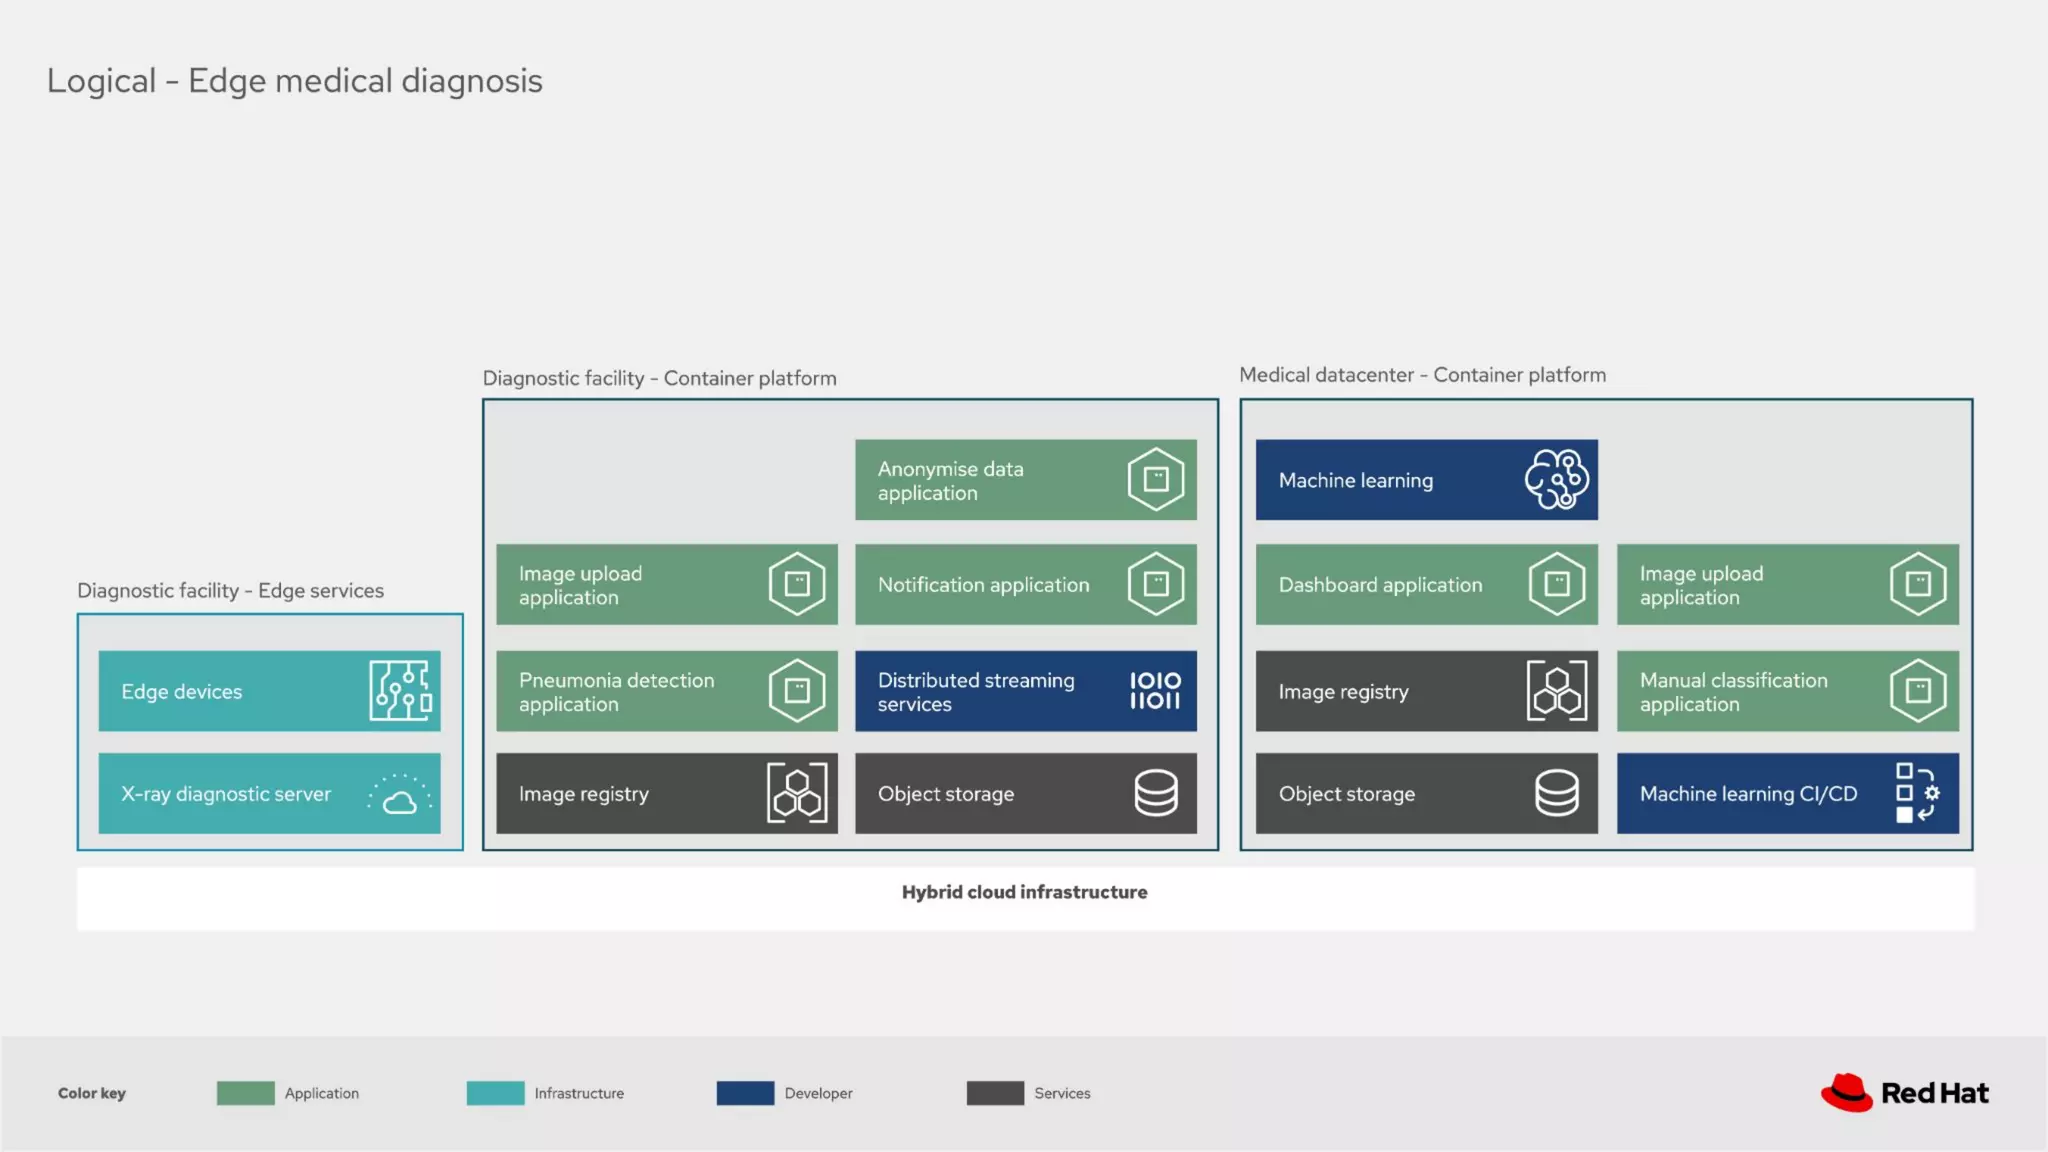Click the Logical - Edge medical diagnosis title
The height and width of the screenshot is (1152, 2048).
[294, 81]
